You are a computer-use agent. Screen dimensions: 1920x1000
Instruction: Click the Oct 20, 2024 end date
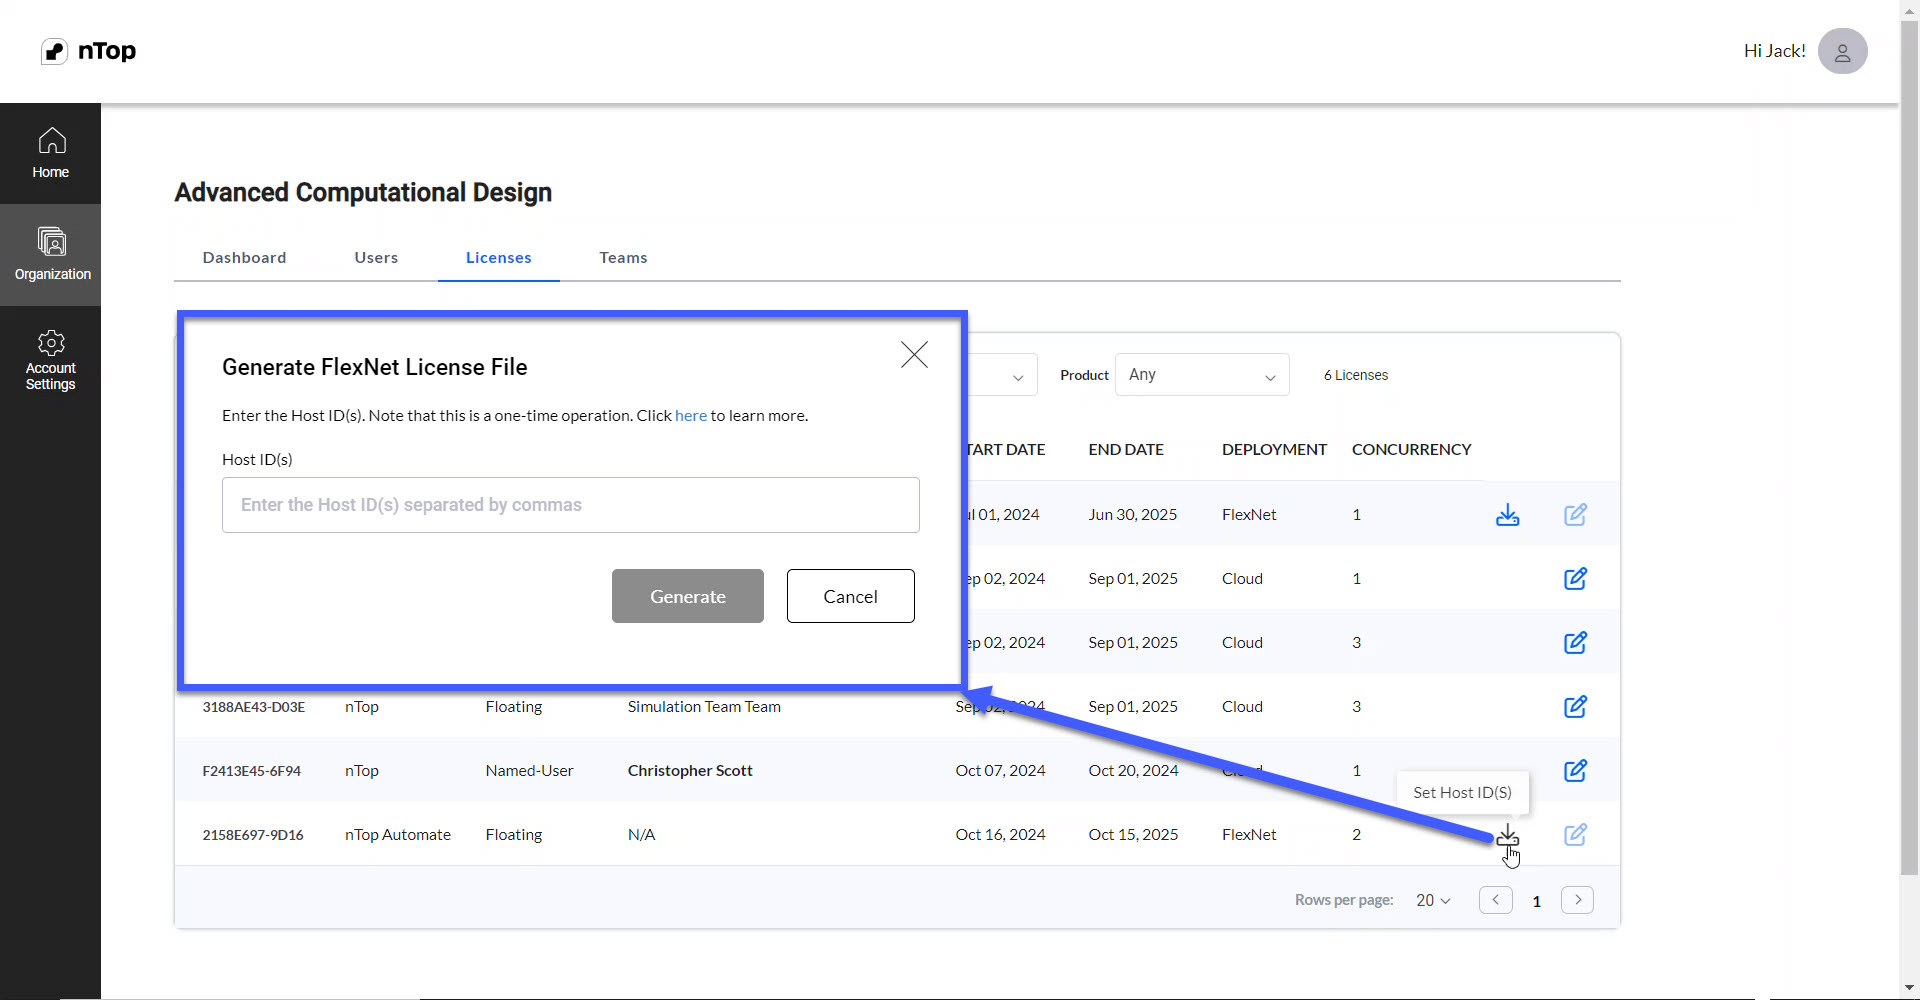pos(1133,771)
